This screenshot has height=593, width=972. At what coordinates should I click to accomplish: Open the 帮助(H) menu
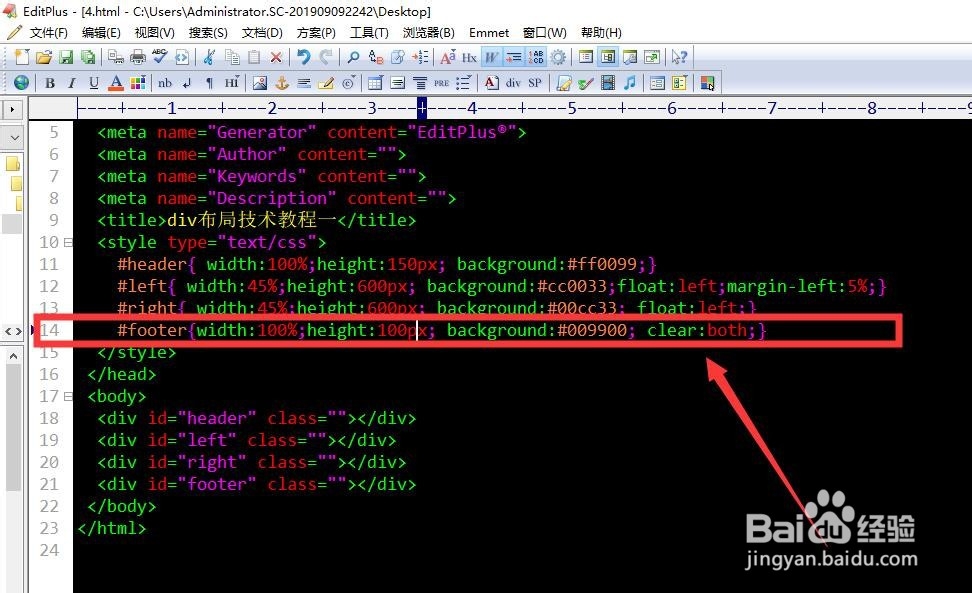(601, 32)
